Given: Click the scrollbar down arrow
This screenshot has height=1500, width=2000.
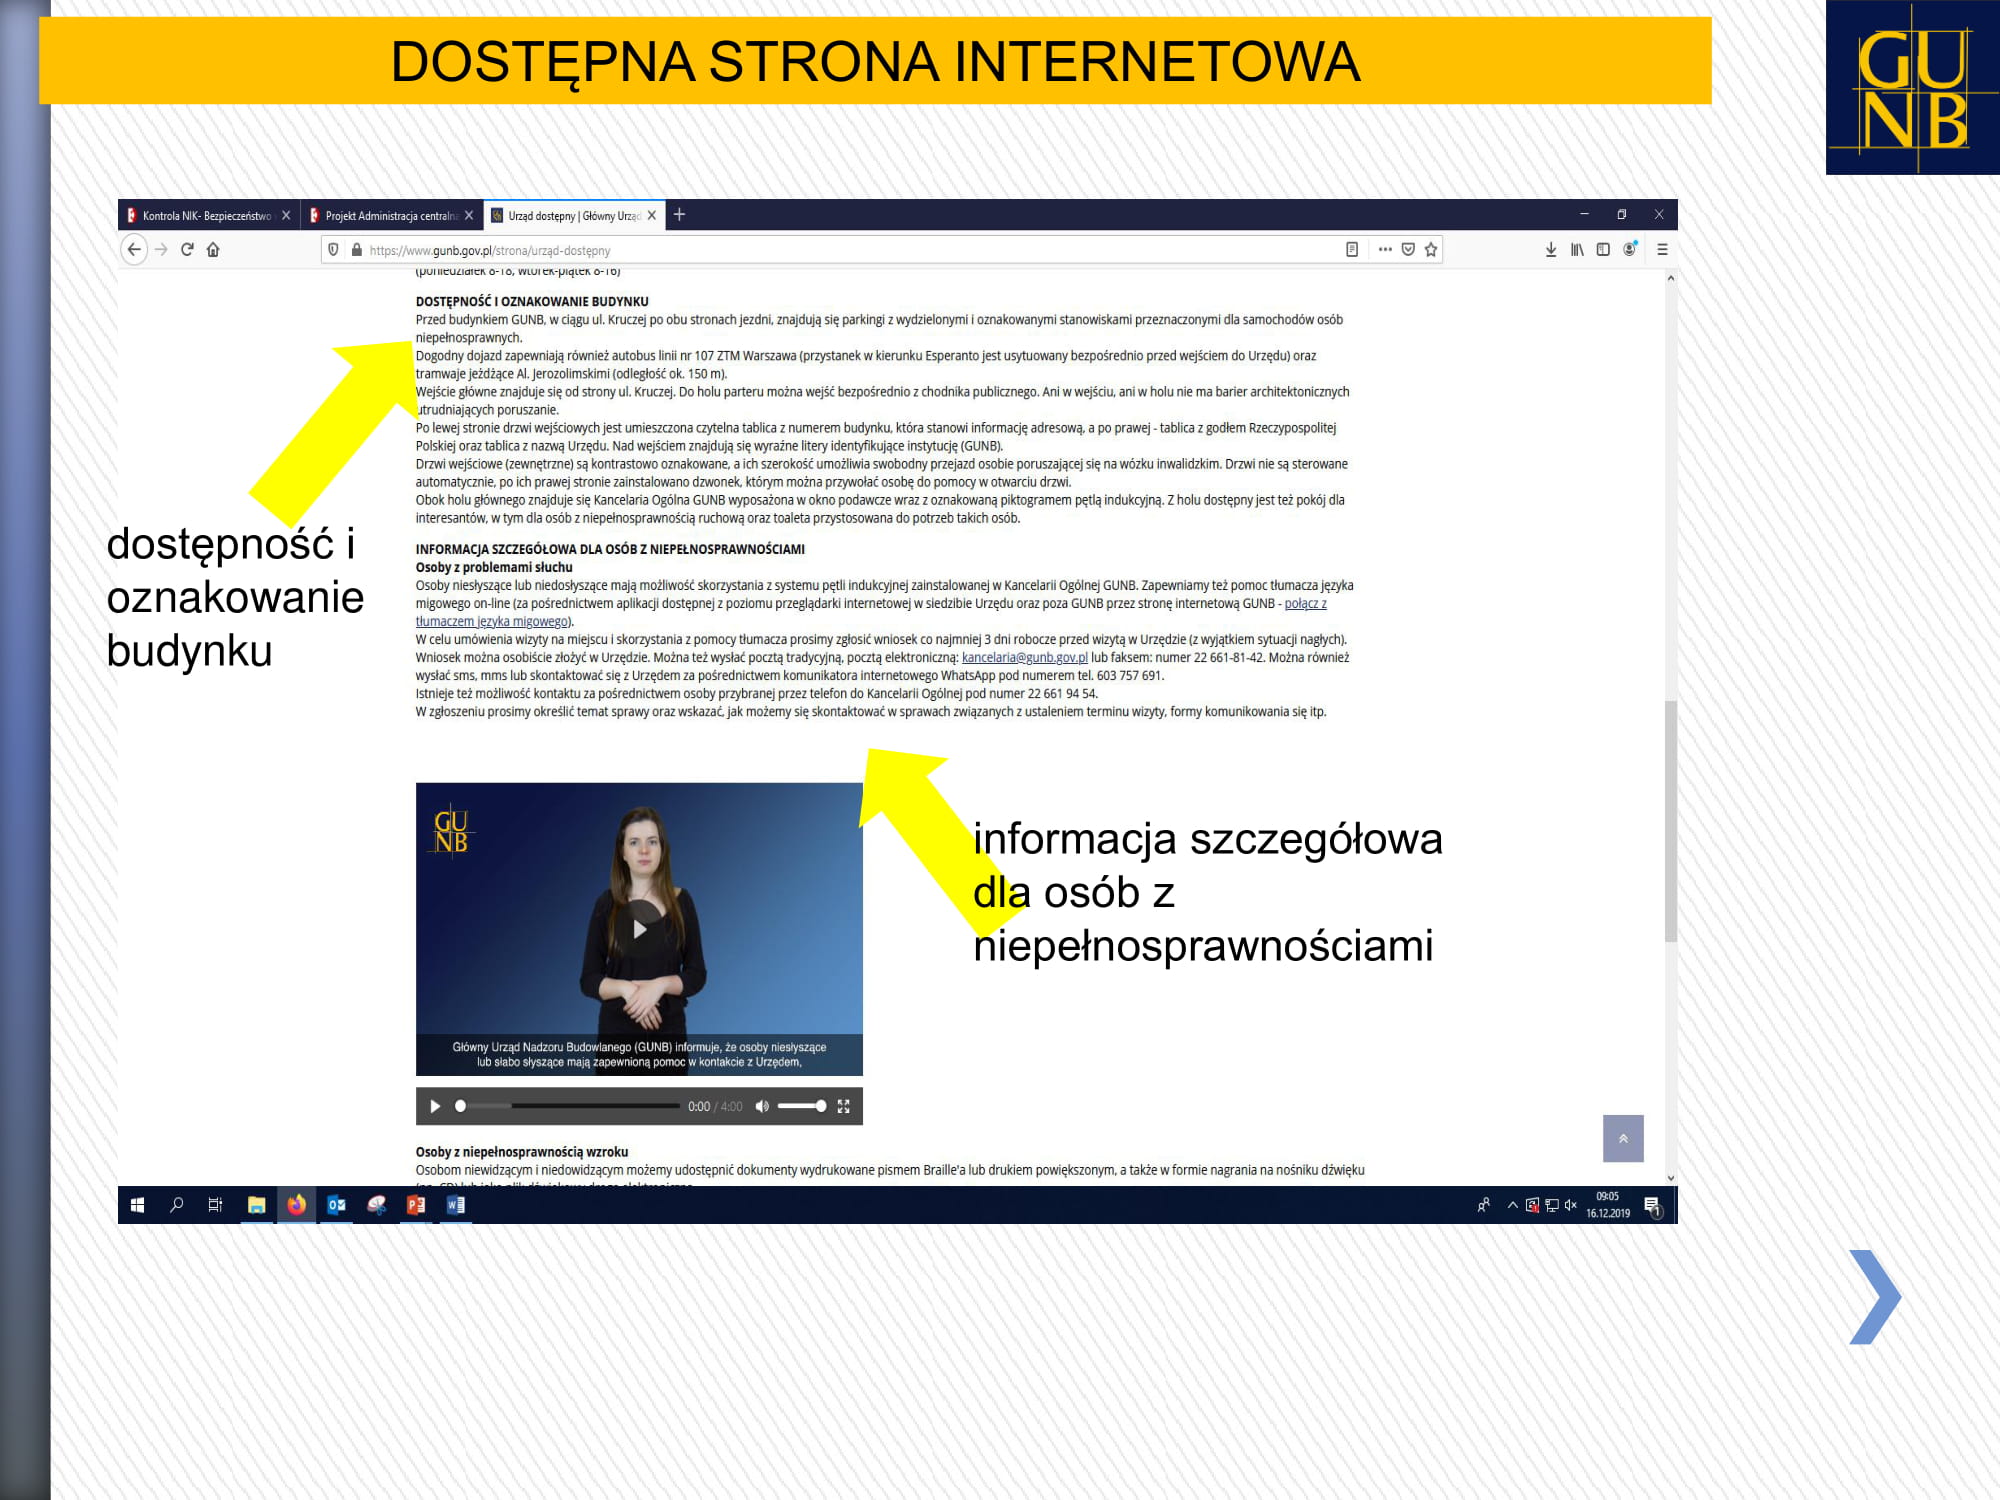Looking at the screenshot, I should click(1670, 1178).
